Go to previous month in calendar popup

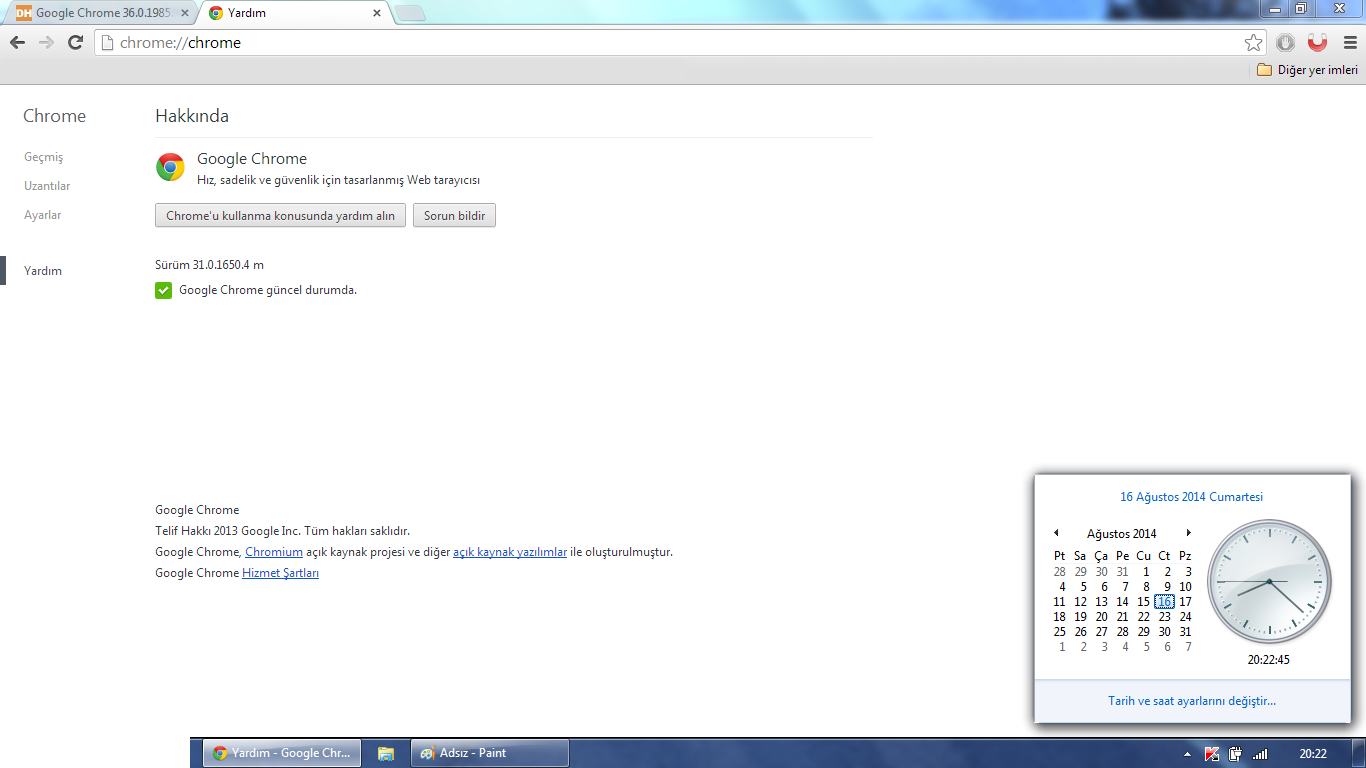(x=1056, y=533)
